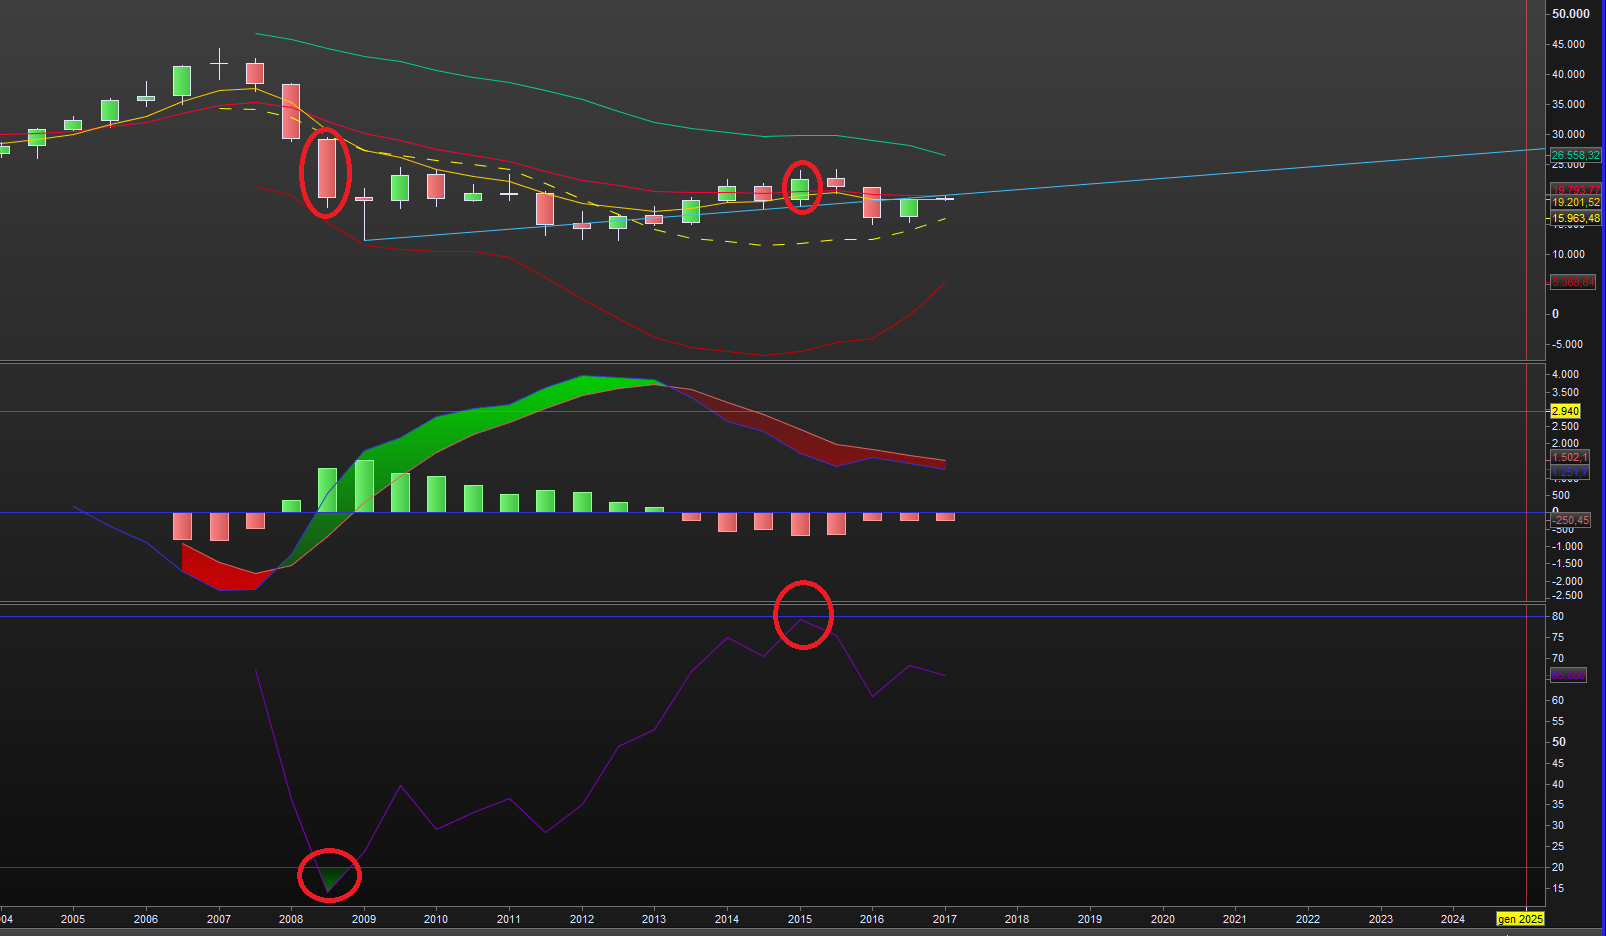Select the 2022 year on time axis
This screenshot has width=1606, height=936.
point(1307,919)
